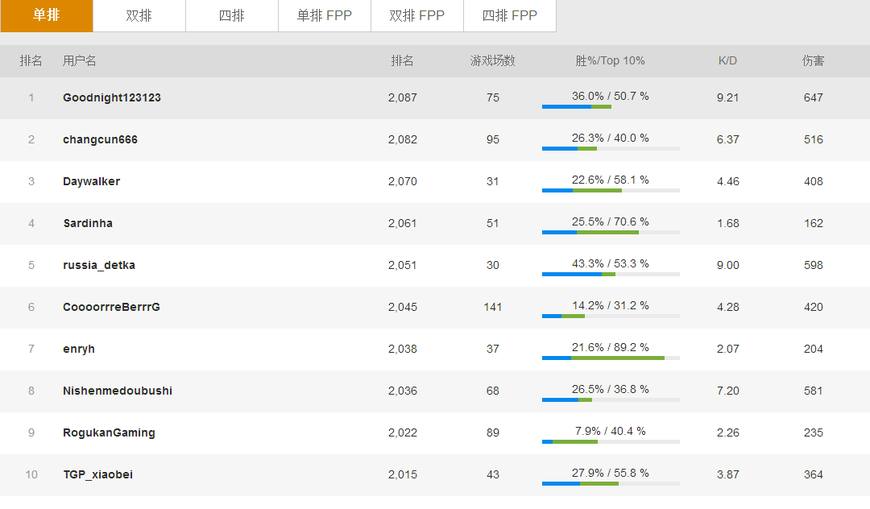Image resolution: width=870 pixels, height=509 pixels.
Task: Select RogukanGaming in the ranking
Action: tap(109, 433)
